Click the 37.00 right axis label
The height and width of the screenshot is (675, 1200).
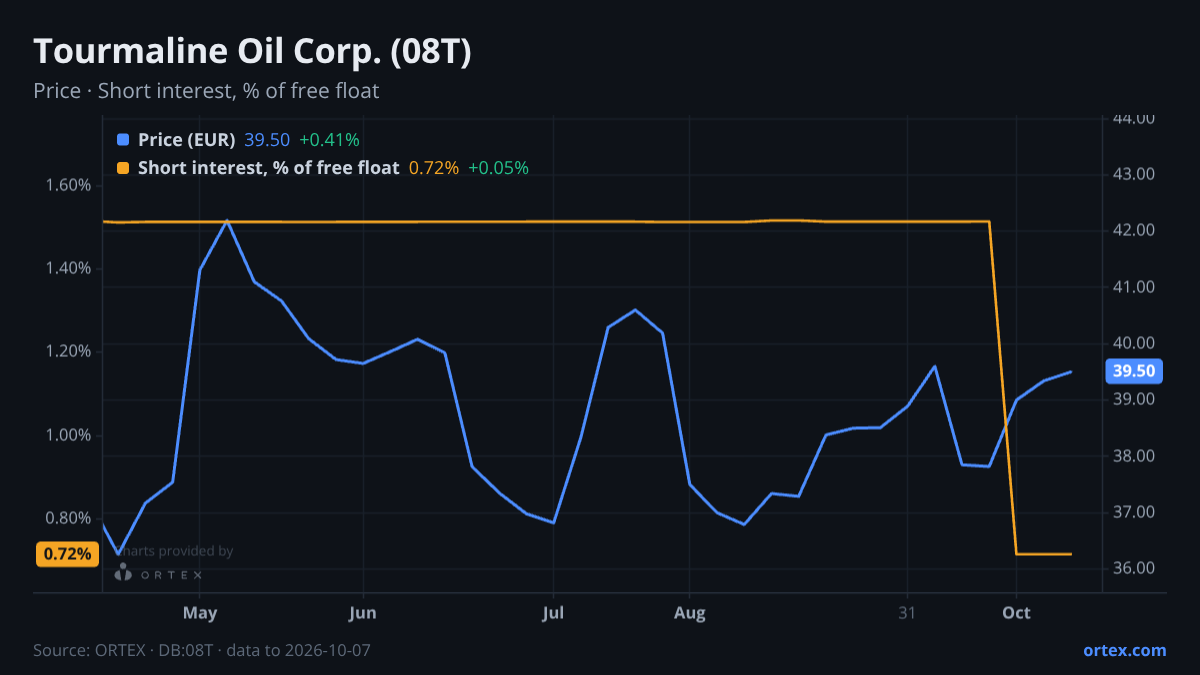tap(1135, 512)
